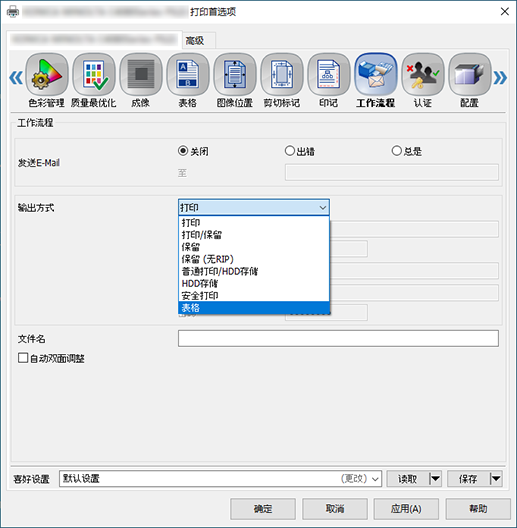This screenshot has width=517, height=528.
Task: Open the 读取 button arrow menu
Action: [435, 478]
